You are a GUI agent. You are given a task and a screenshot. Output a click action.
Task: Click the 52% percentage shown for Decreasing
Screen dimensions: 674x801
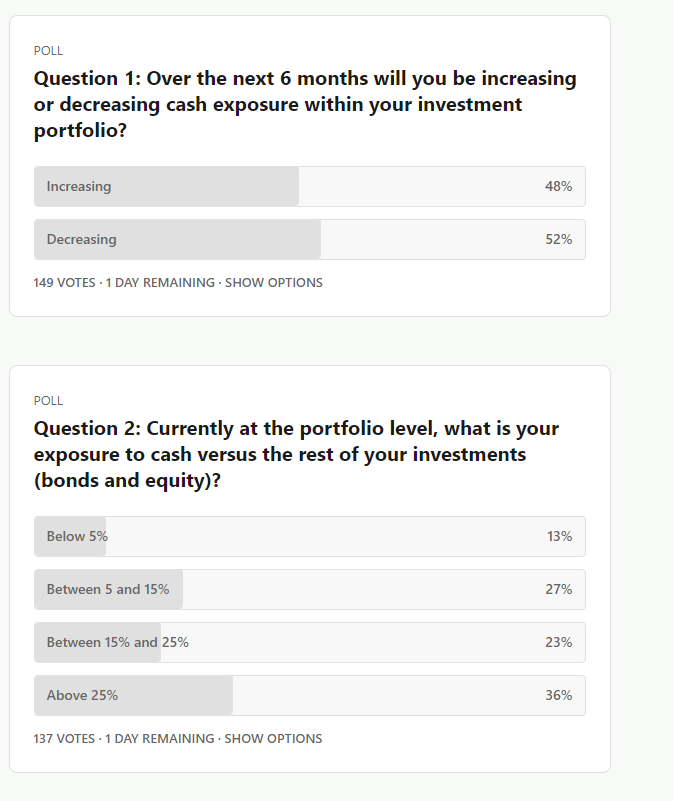click(x=561, y=239)
